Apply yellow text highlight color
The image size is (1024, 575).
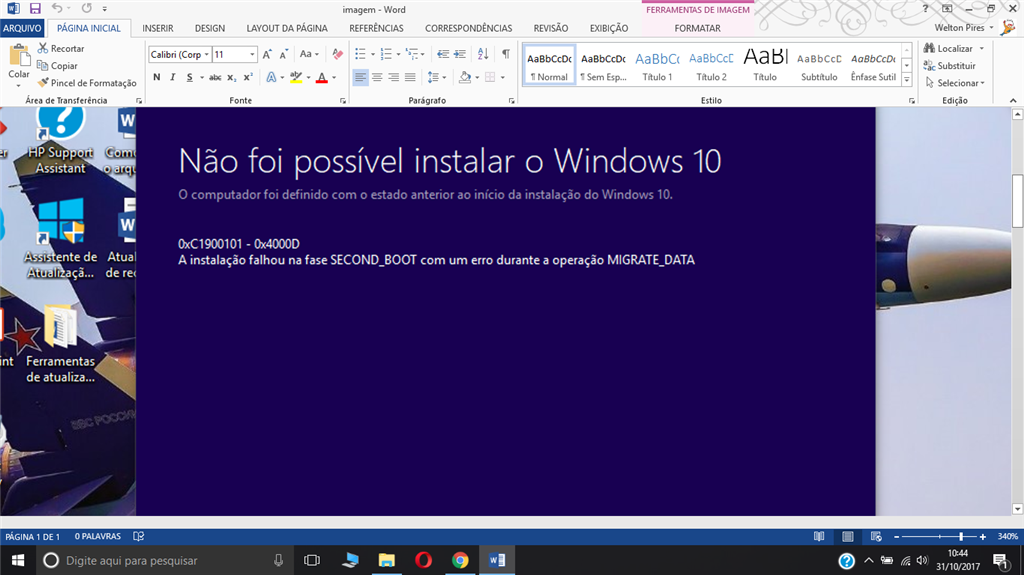point(296,77)
